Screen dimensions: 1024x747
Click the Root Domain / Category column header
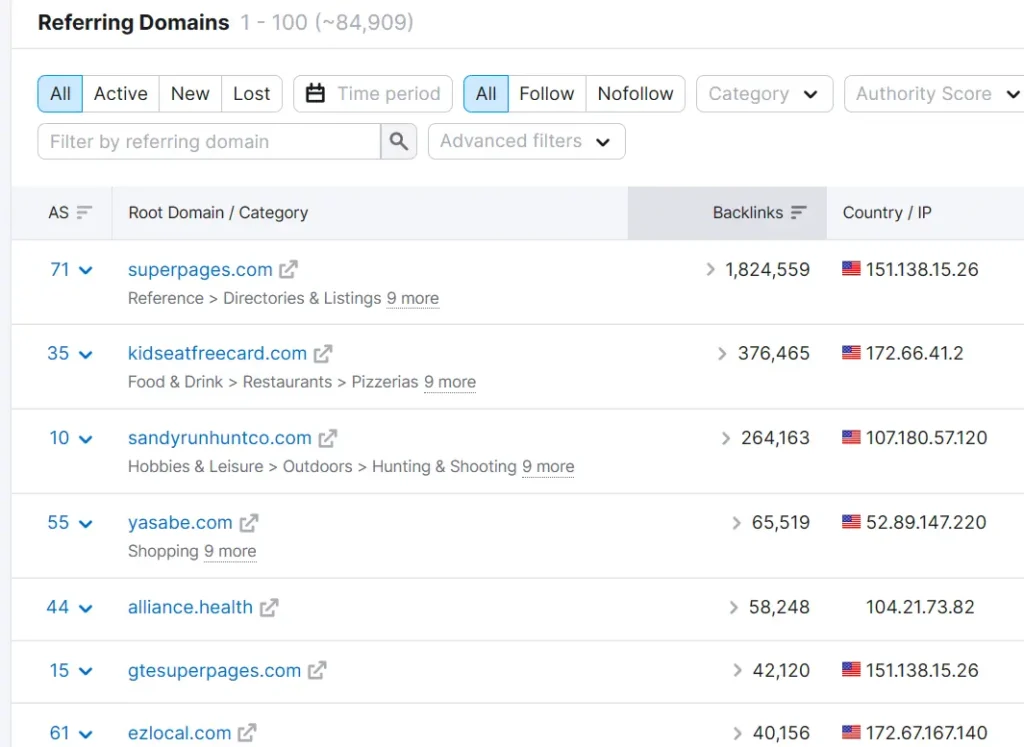click(x=218, y=212)
